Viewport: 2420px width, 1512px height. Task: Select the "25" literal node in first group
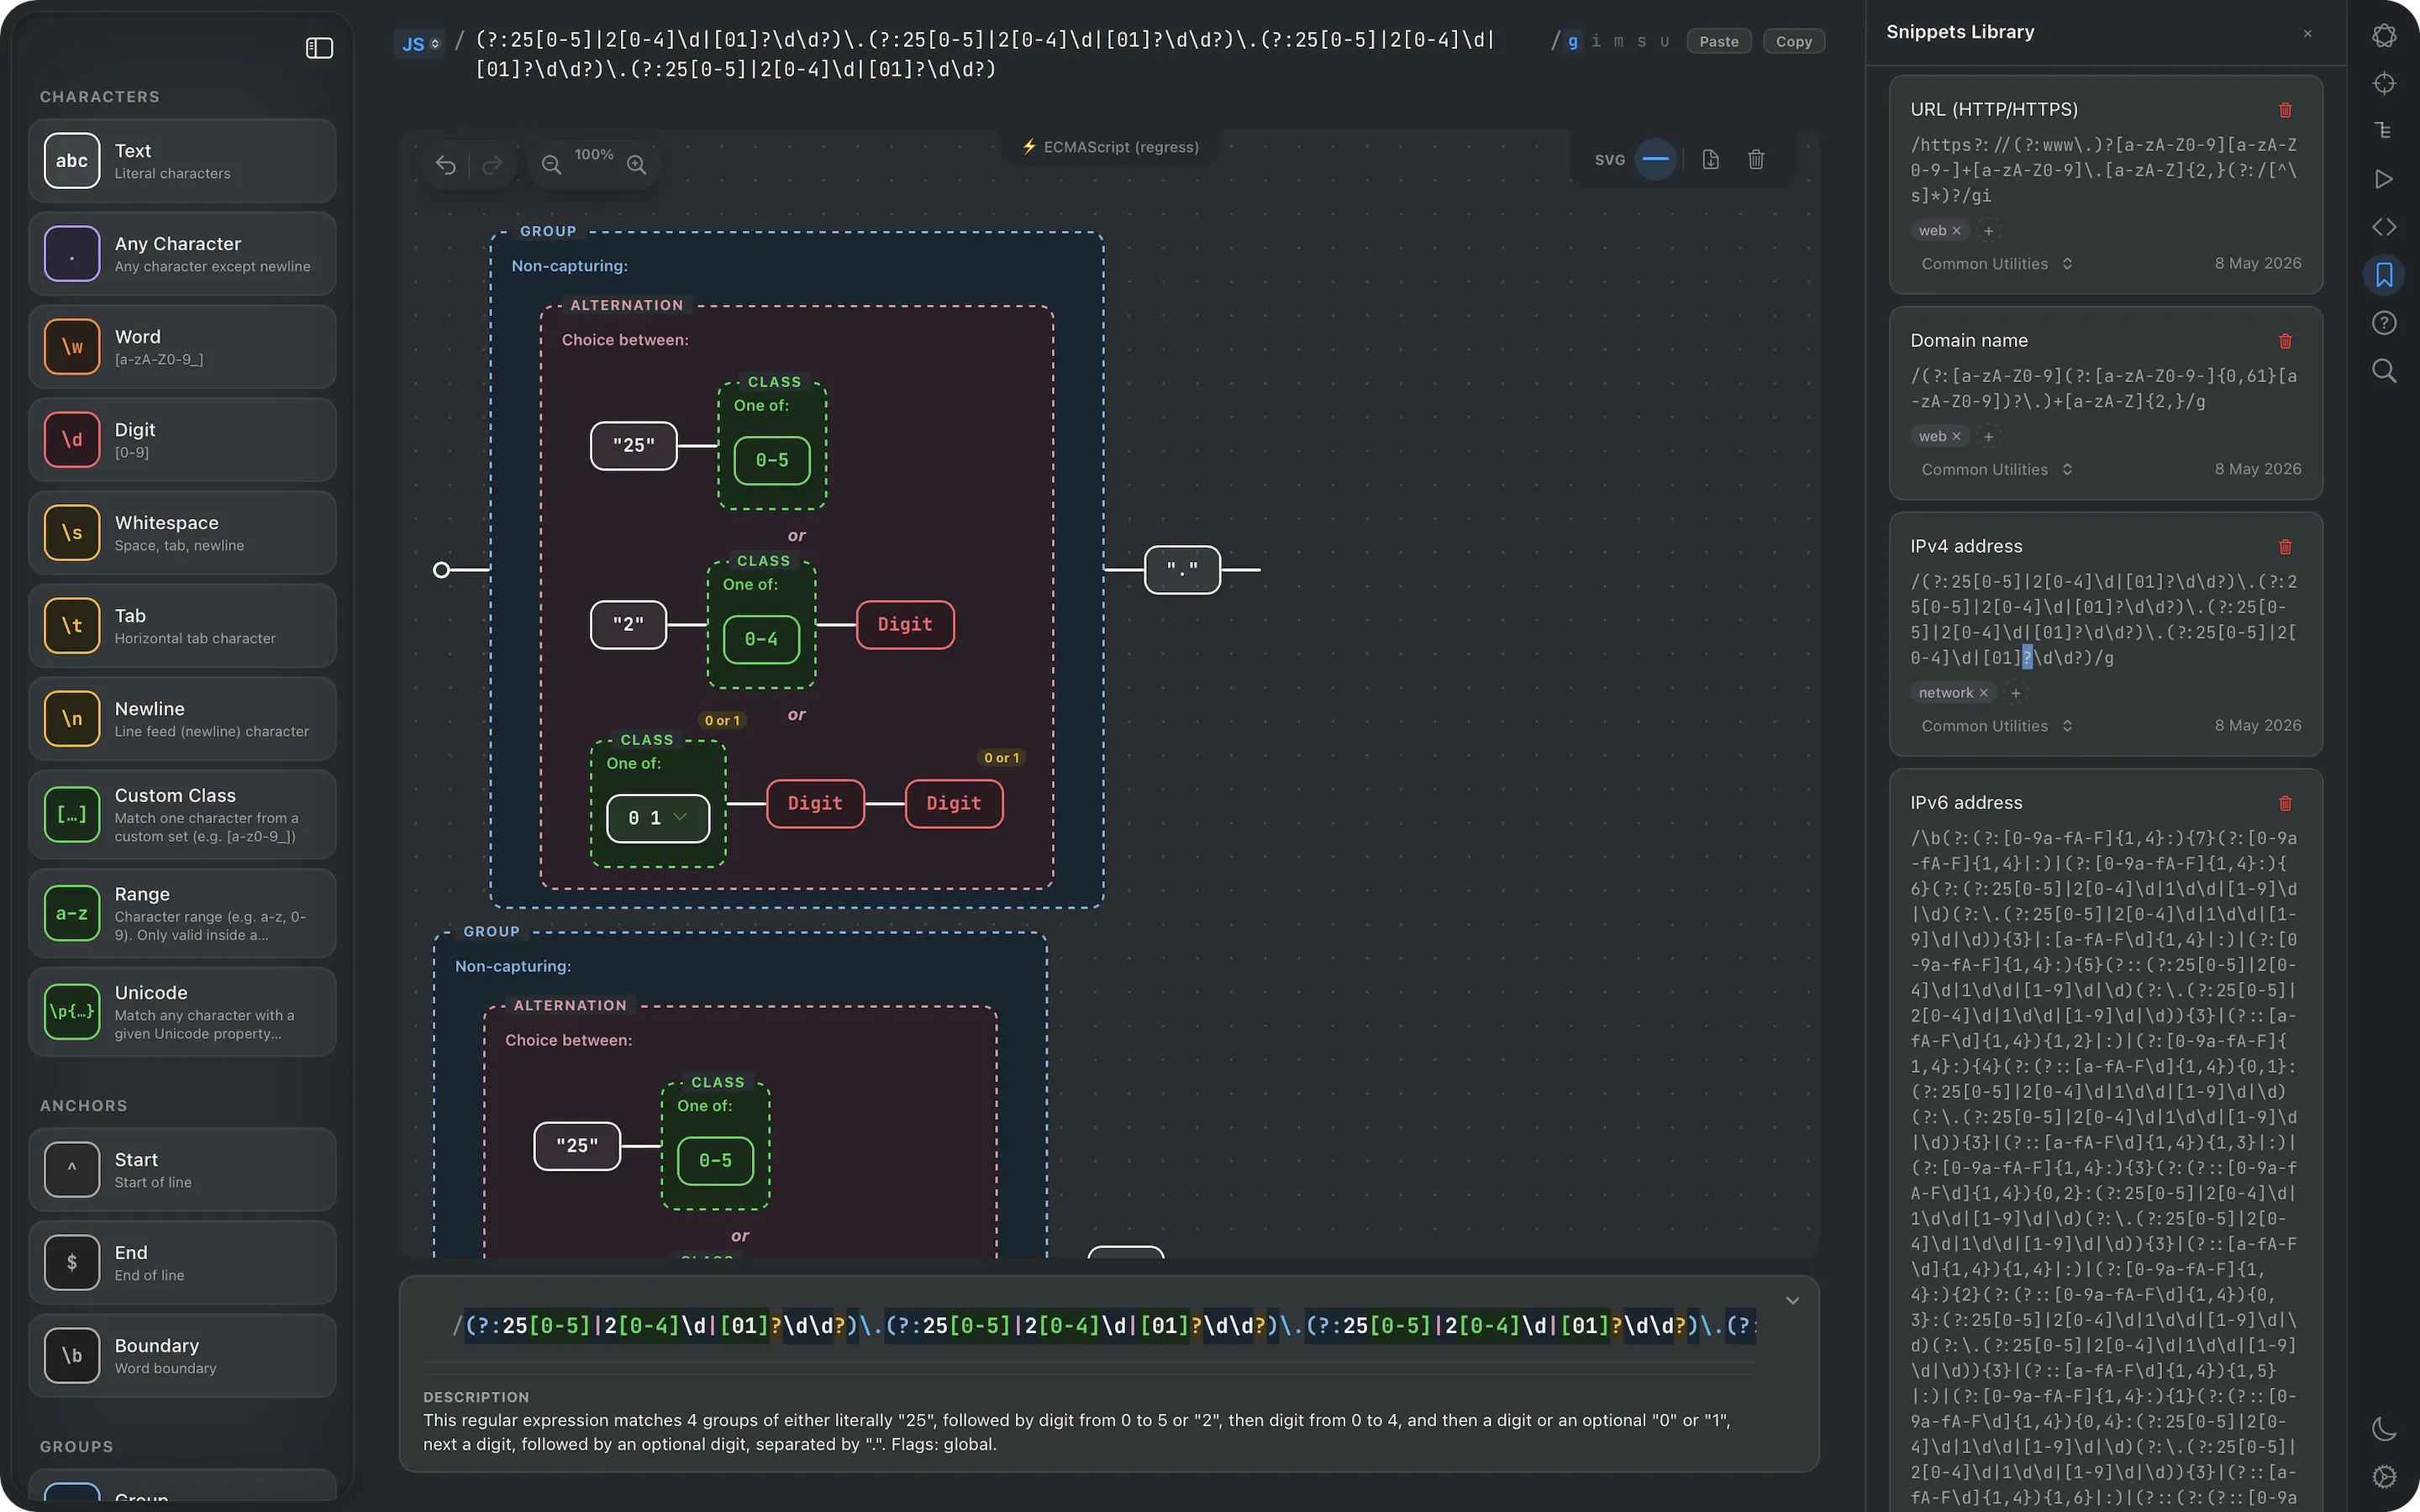pyautogui.click(x=634, y=446)
